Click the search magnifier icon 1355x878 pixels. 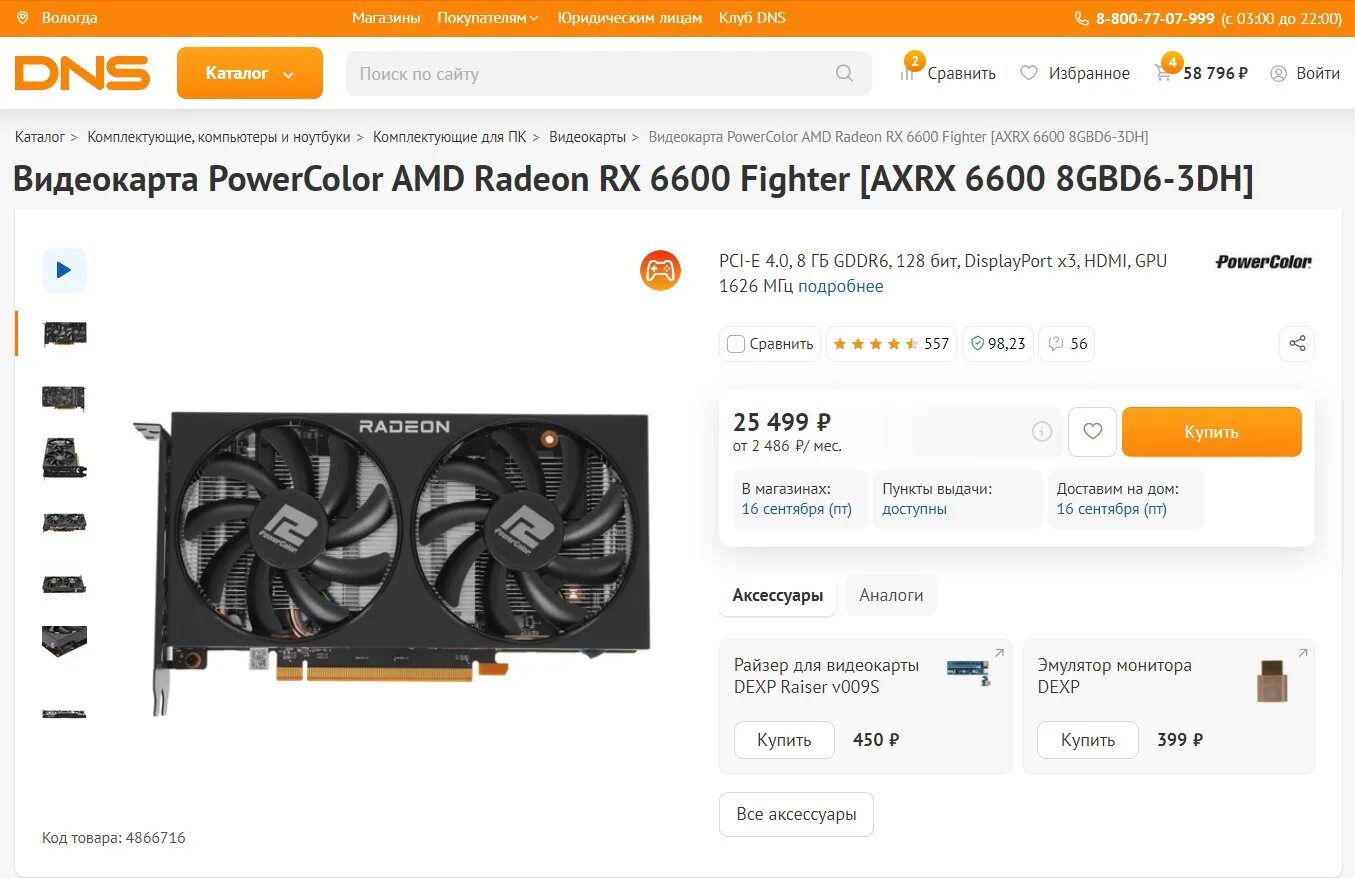click(844, 73)
